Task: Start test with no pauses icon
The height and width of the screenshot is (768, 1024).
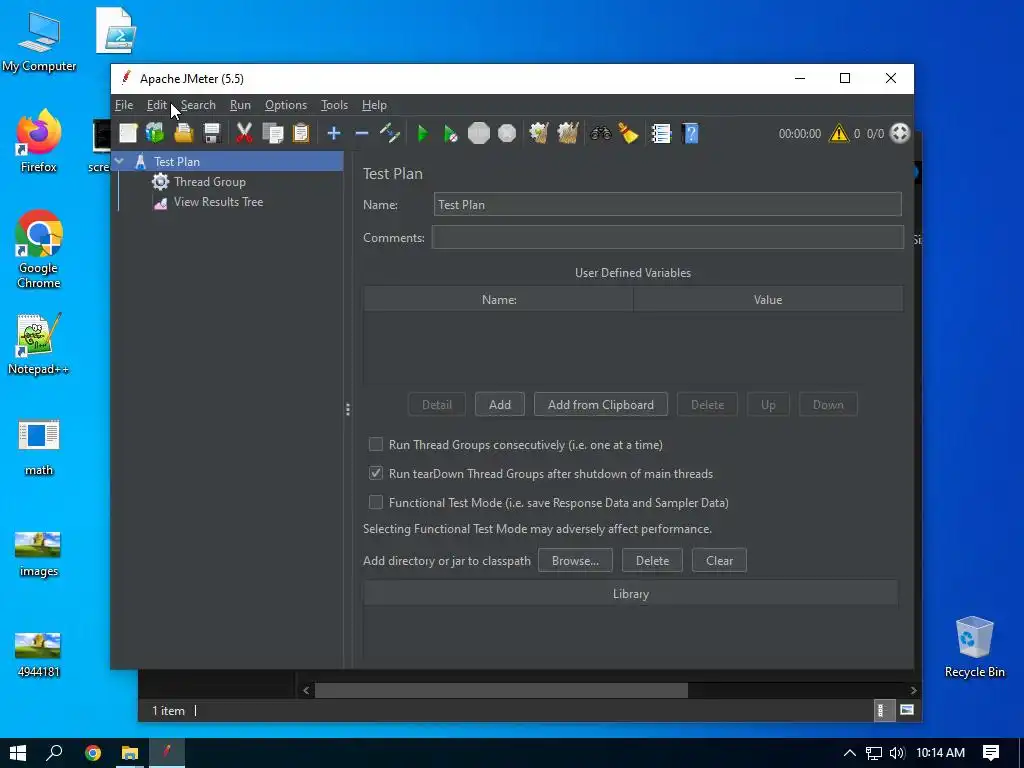Action: click(451, 134)
